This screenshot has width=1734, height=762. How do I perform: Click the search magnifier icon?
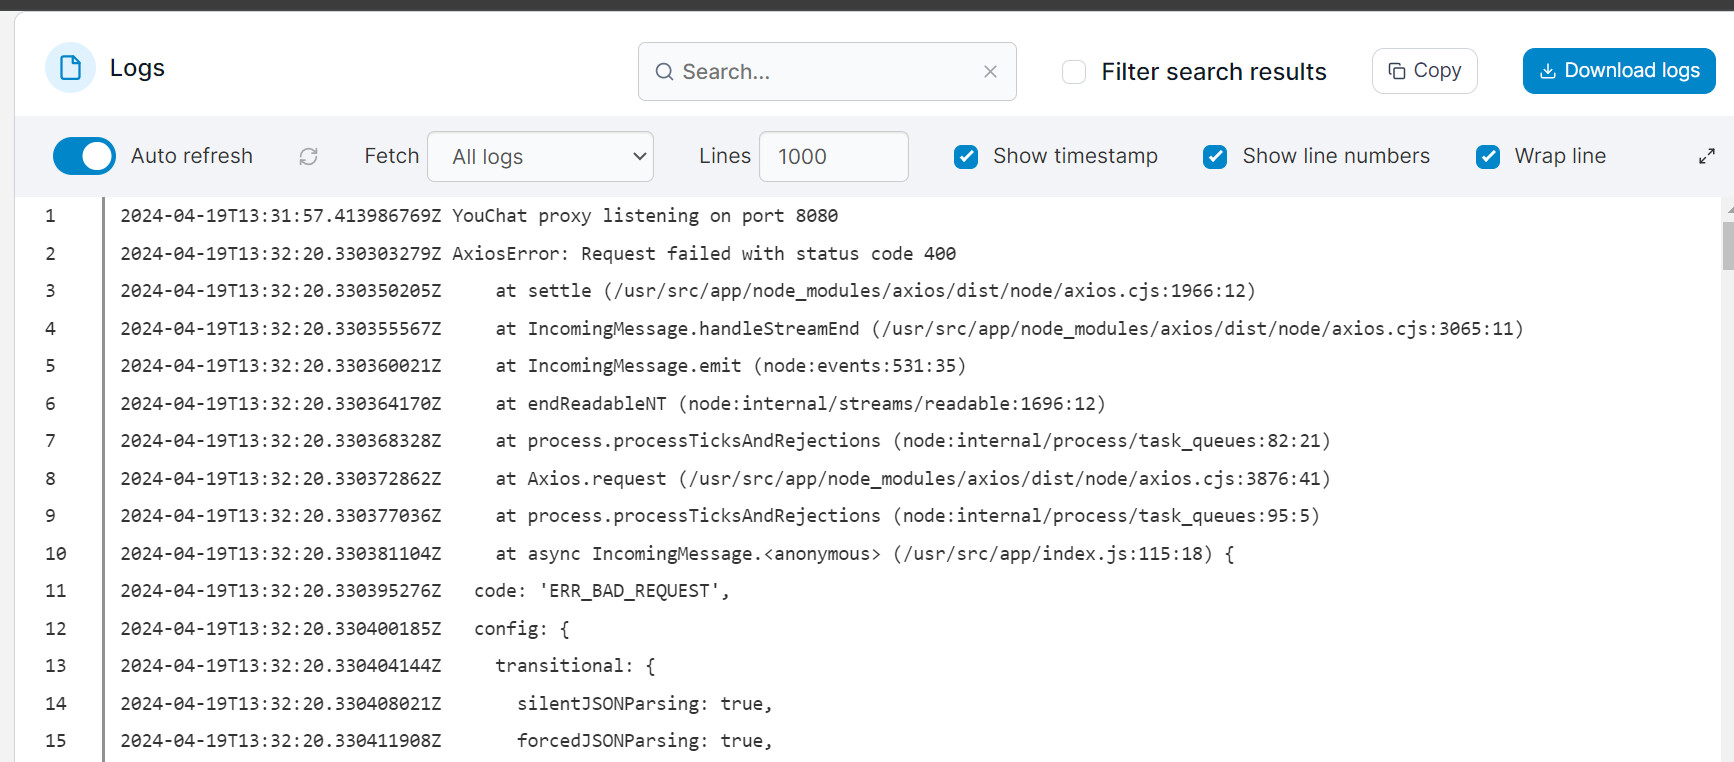point(664,72)
